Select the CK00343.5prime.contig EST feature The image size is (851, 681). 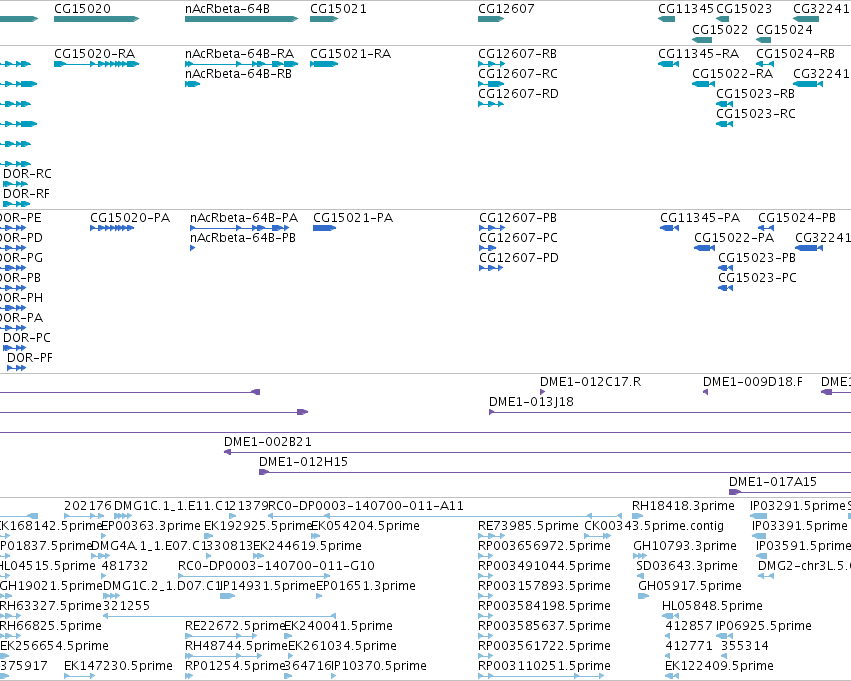pyautogui.click(x=598, y=536)
